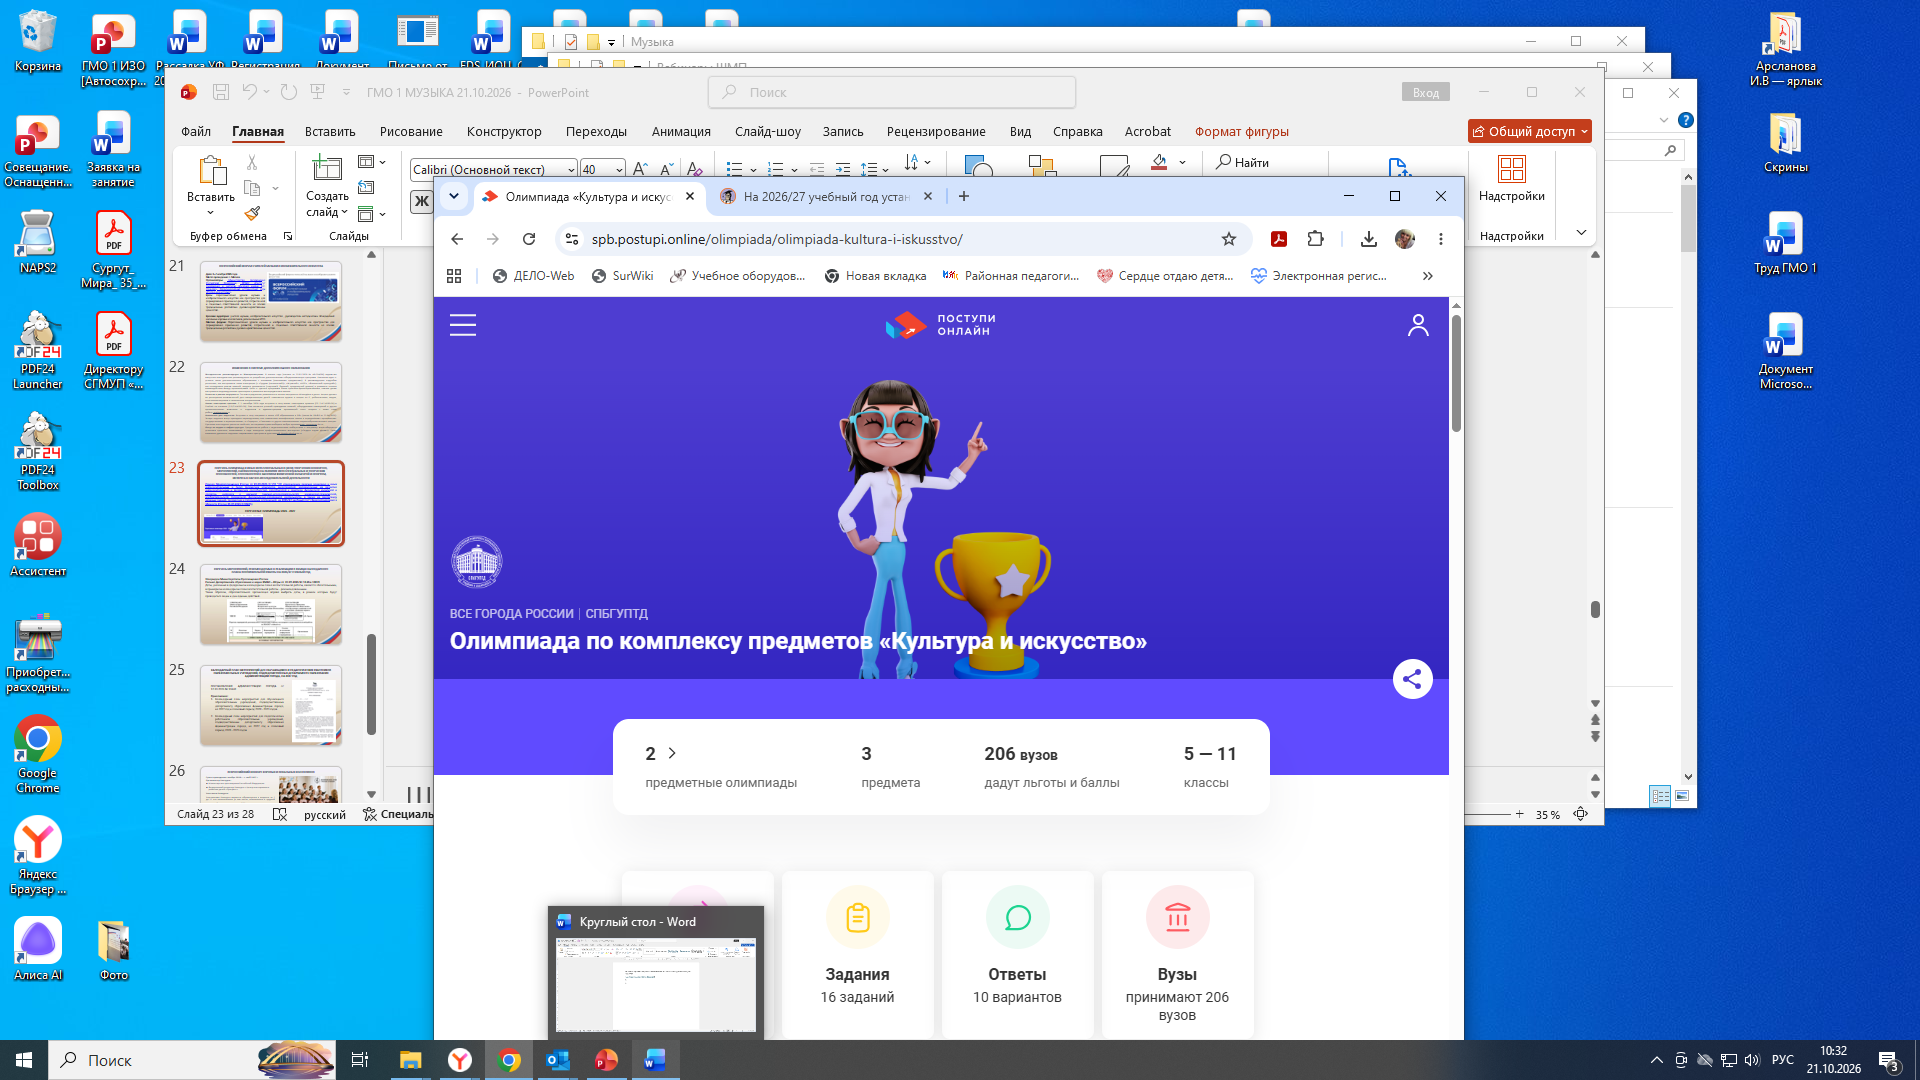This screenshot has height=1080, width=1920.
Task: Reload the page in Chrome
Action: [529, 239]
